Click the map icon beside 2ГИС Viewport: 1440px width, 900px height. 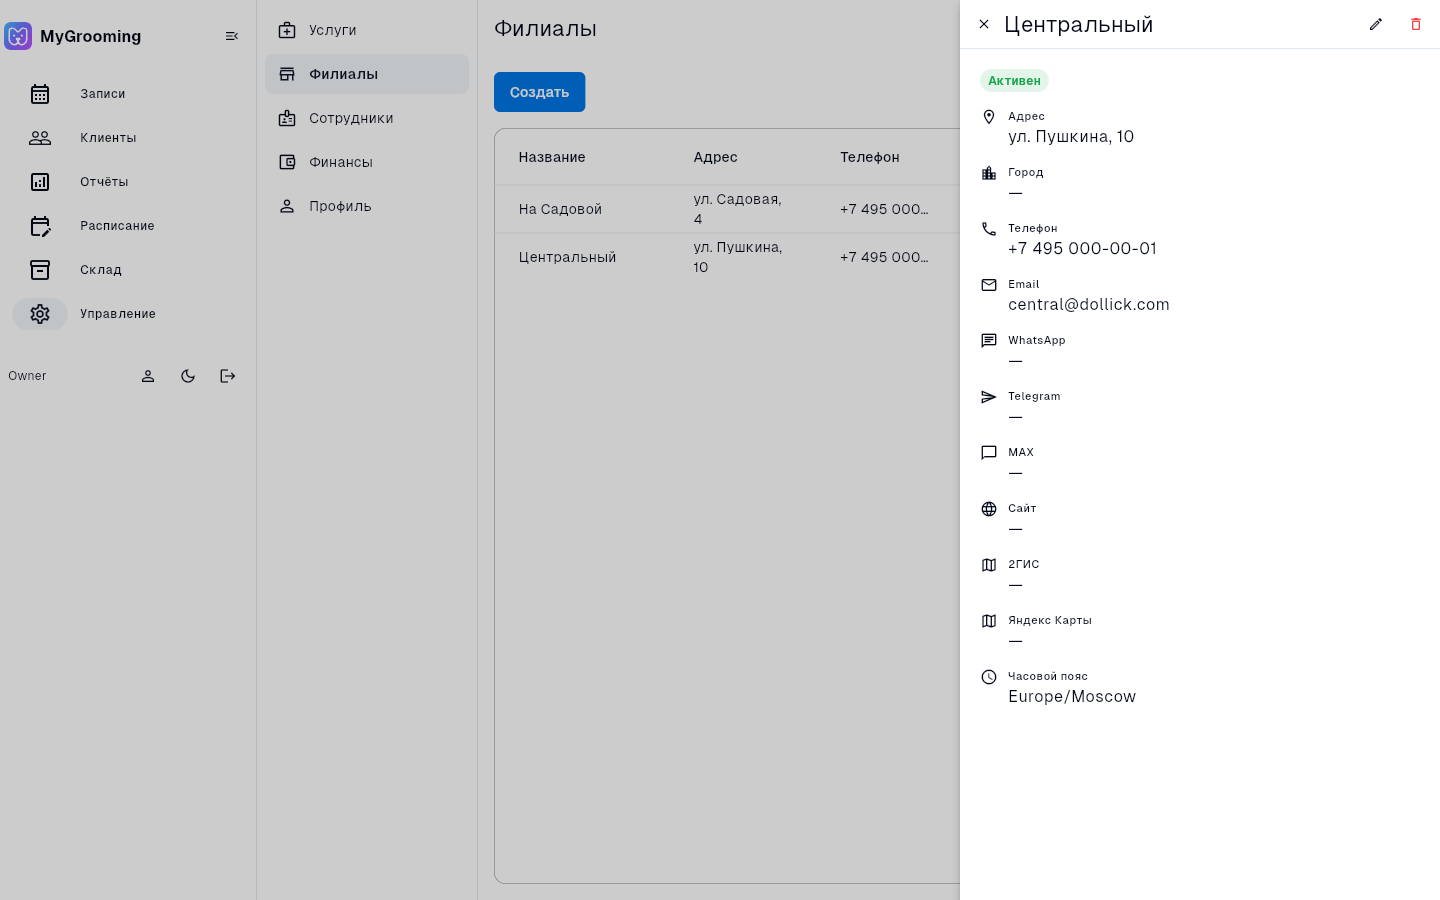[x=989, y=565]
